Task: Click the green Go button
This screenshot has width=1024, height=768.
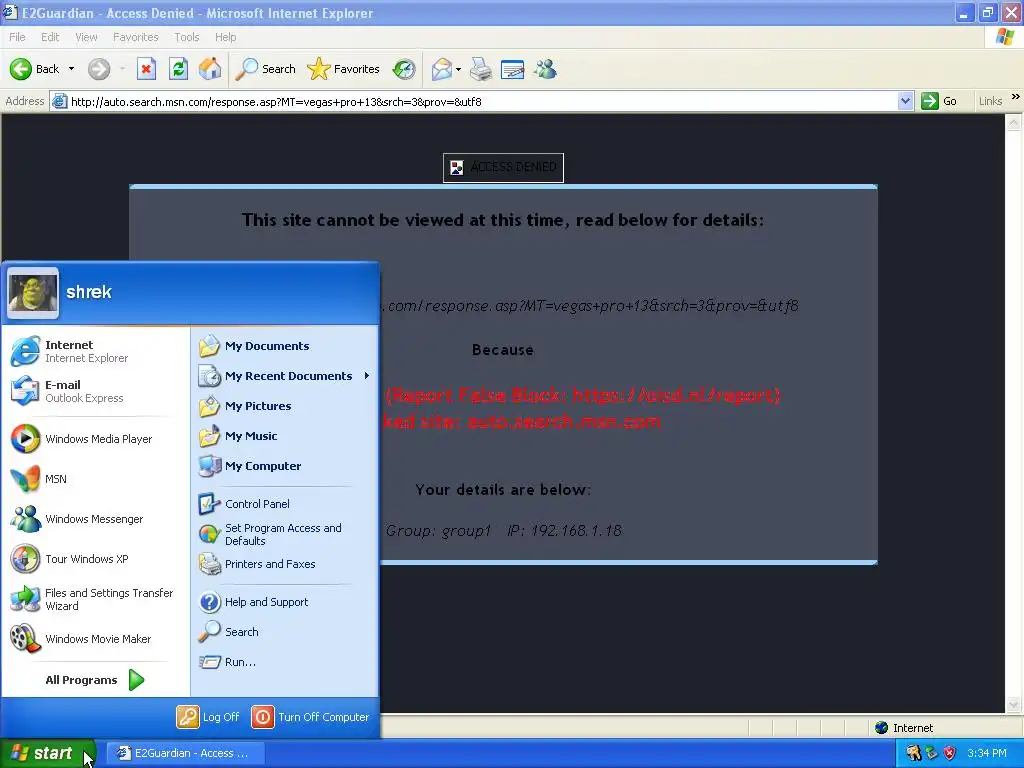Action: pyautogui.click(x=939, y=102)
